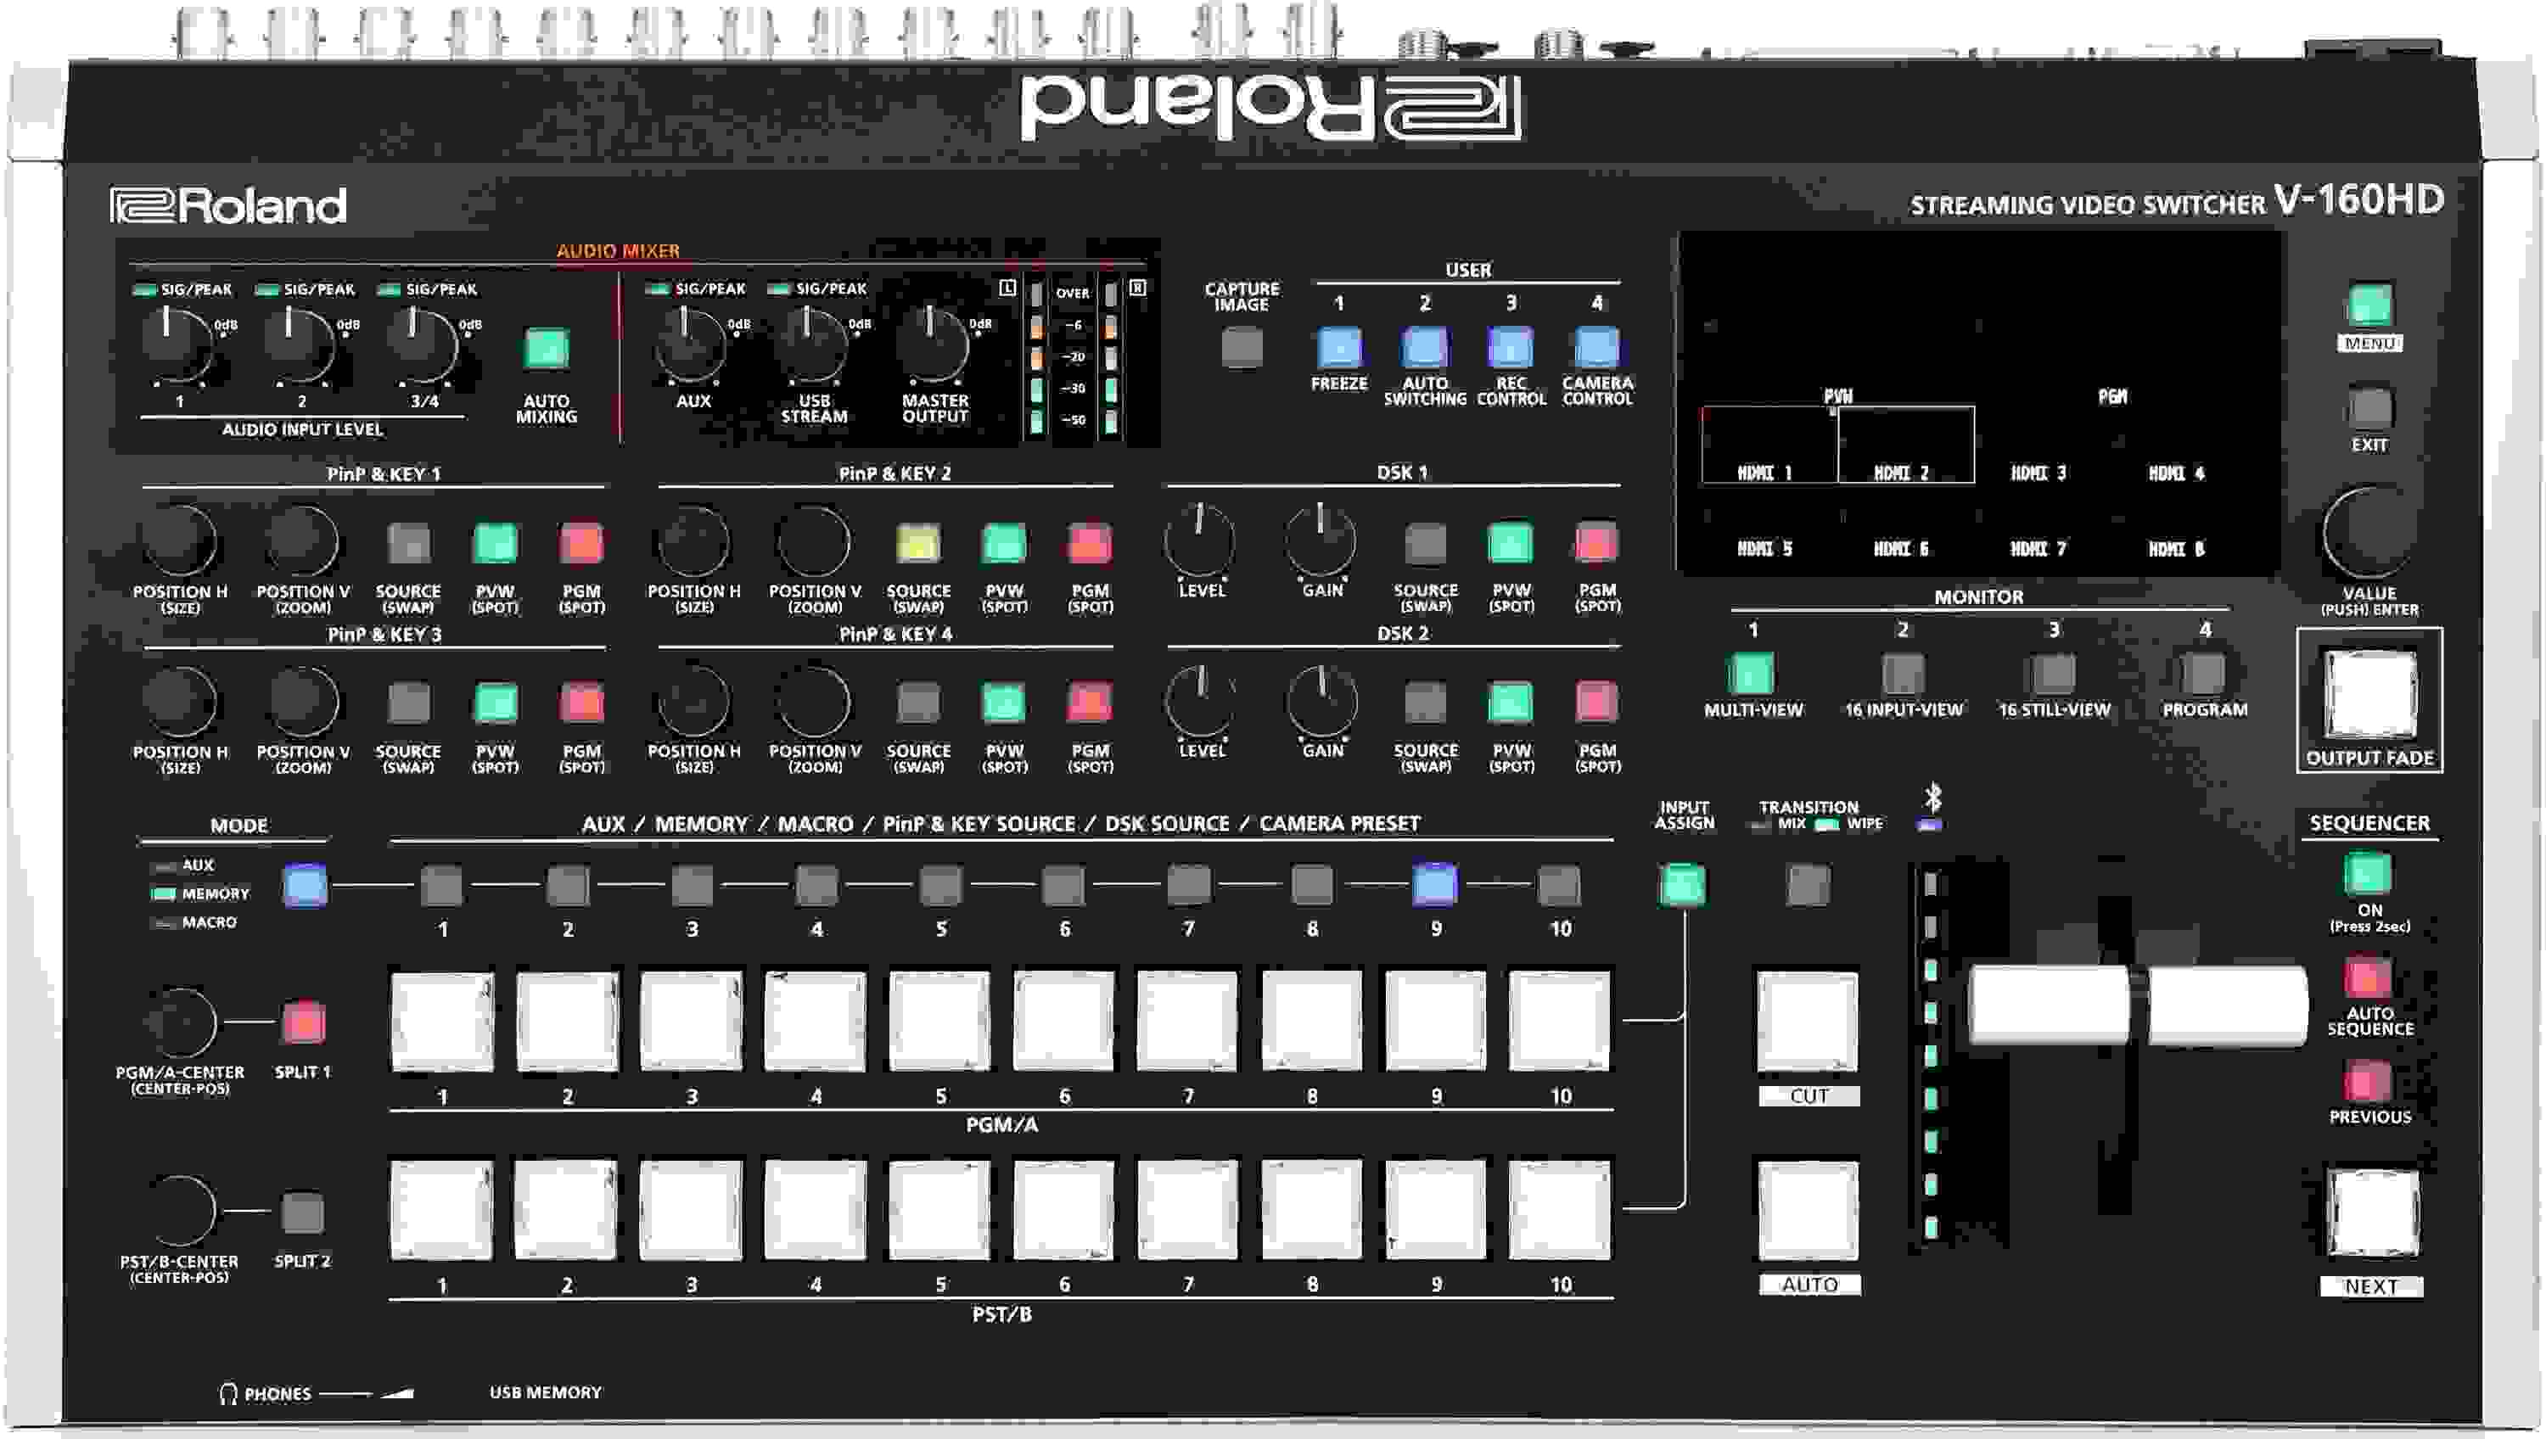Toggle PGM on PinP & KEY 2

[1089, 544]
